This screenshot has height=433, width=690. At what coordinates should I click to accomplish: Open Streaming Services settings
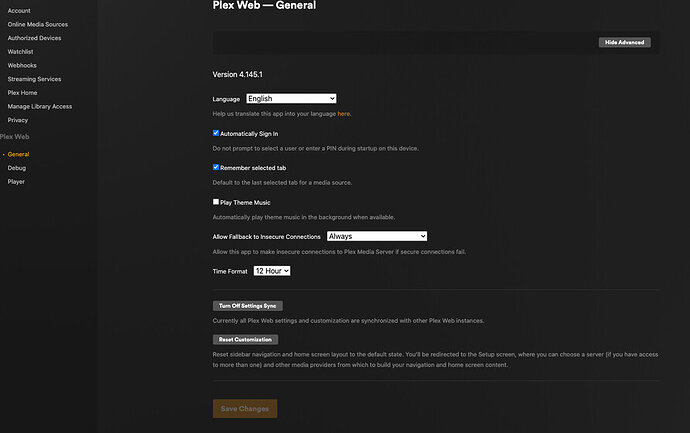tap(34, 79)
